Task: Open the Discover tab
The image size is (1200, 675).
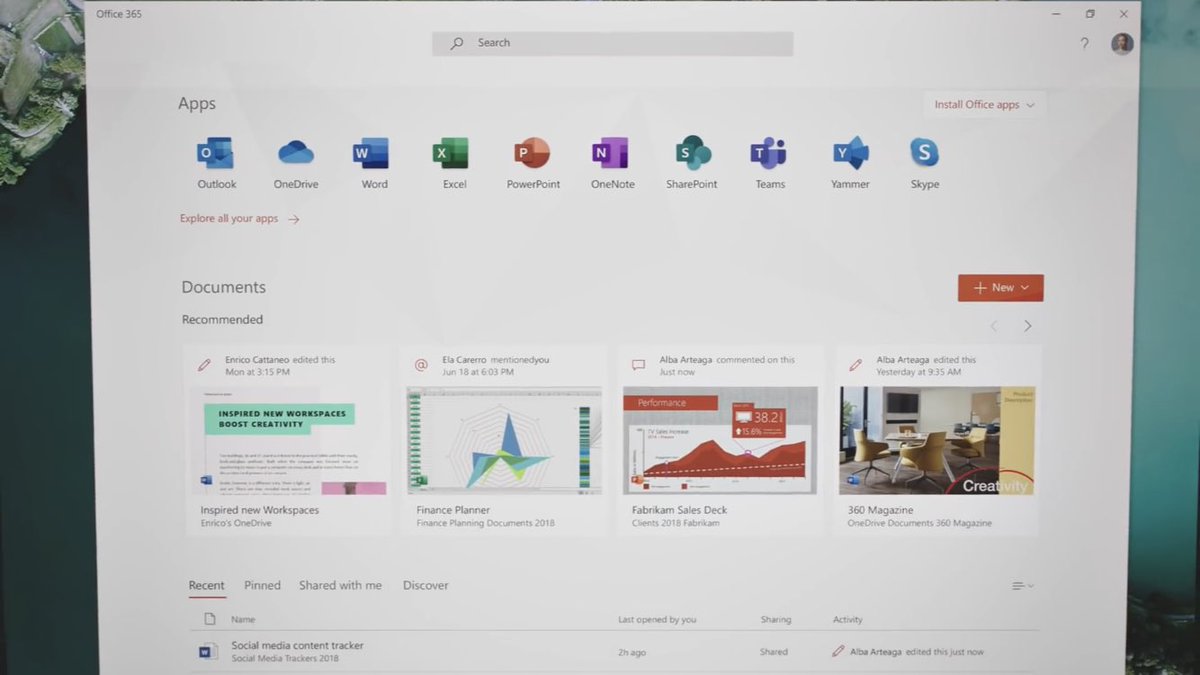Action: point(426,586)
